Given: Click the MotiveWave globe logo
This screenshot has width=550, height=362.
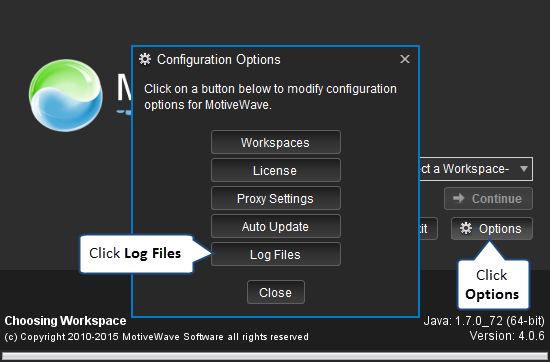Looking at the screenshot, I should click(x=66, y=95).
